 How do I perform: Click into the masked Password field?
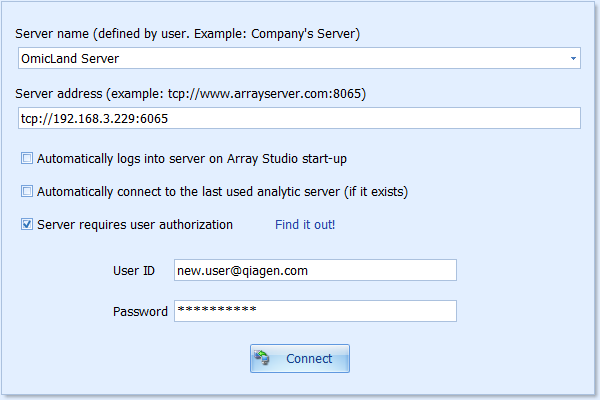coord(315,311)
